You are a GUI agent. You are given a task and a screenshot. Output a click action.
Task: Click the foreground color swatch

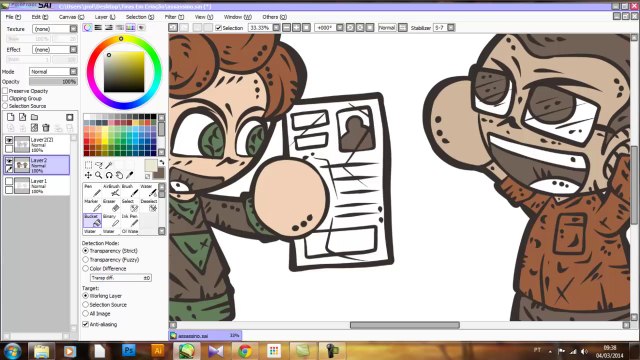[151, 165]
